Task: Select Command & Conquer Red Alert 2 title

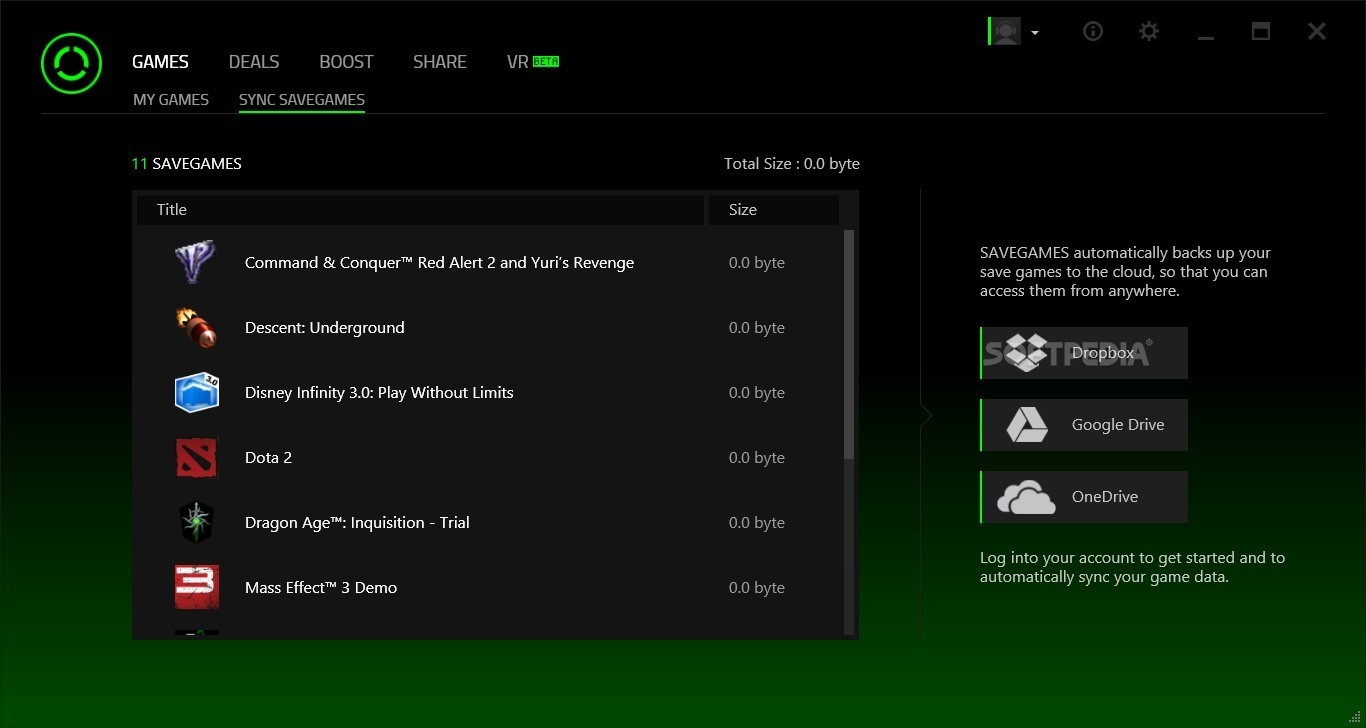Action: click(x=439, y=263)
